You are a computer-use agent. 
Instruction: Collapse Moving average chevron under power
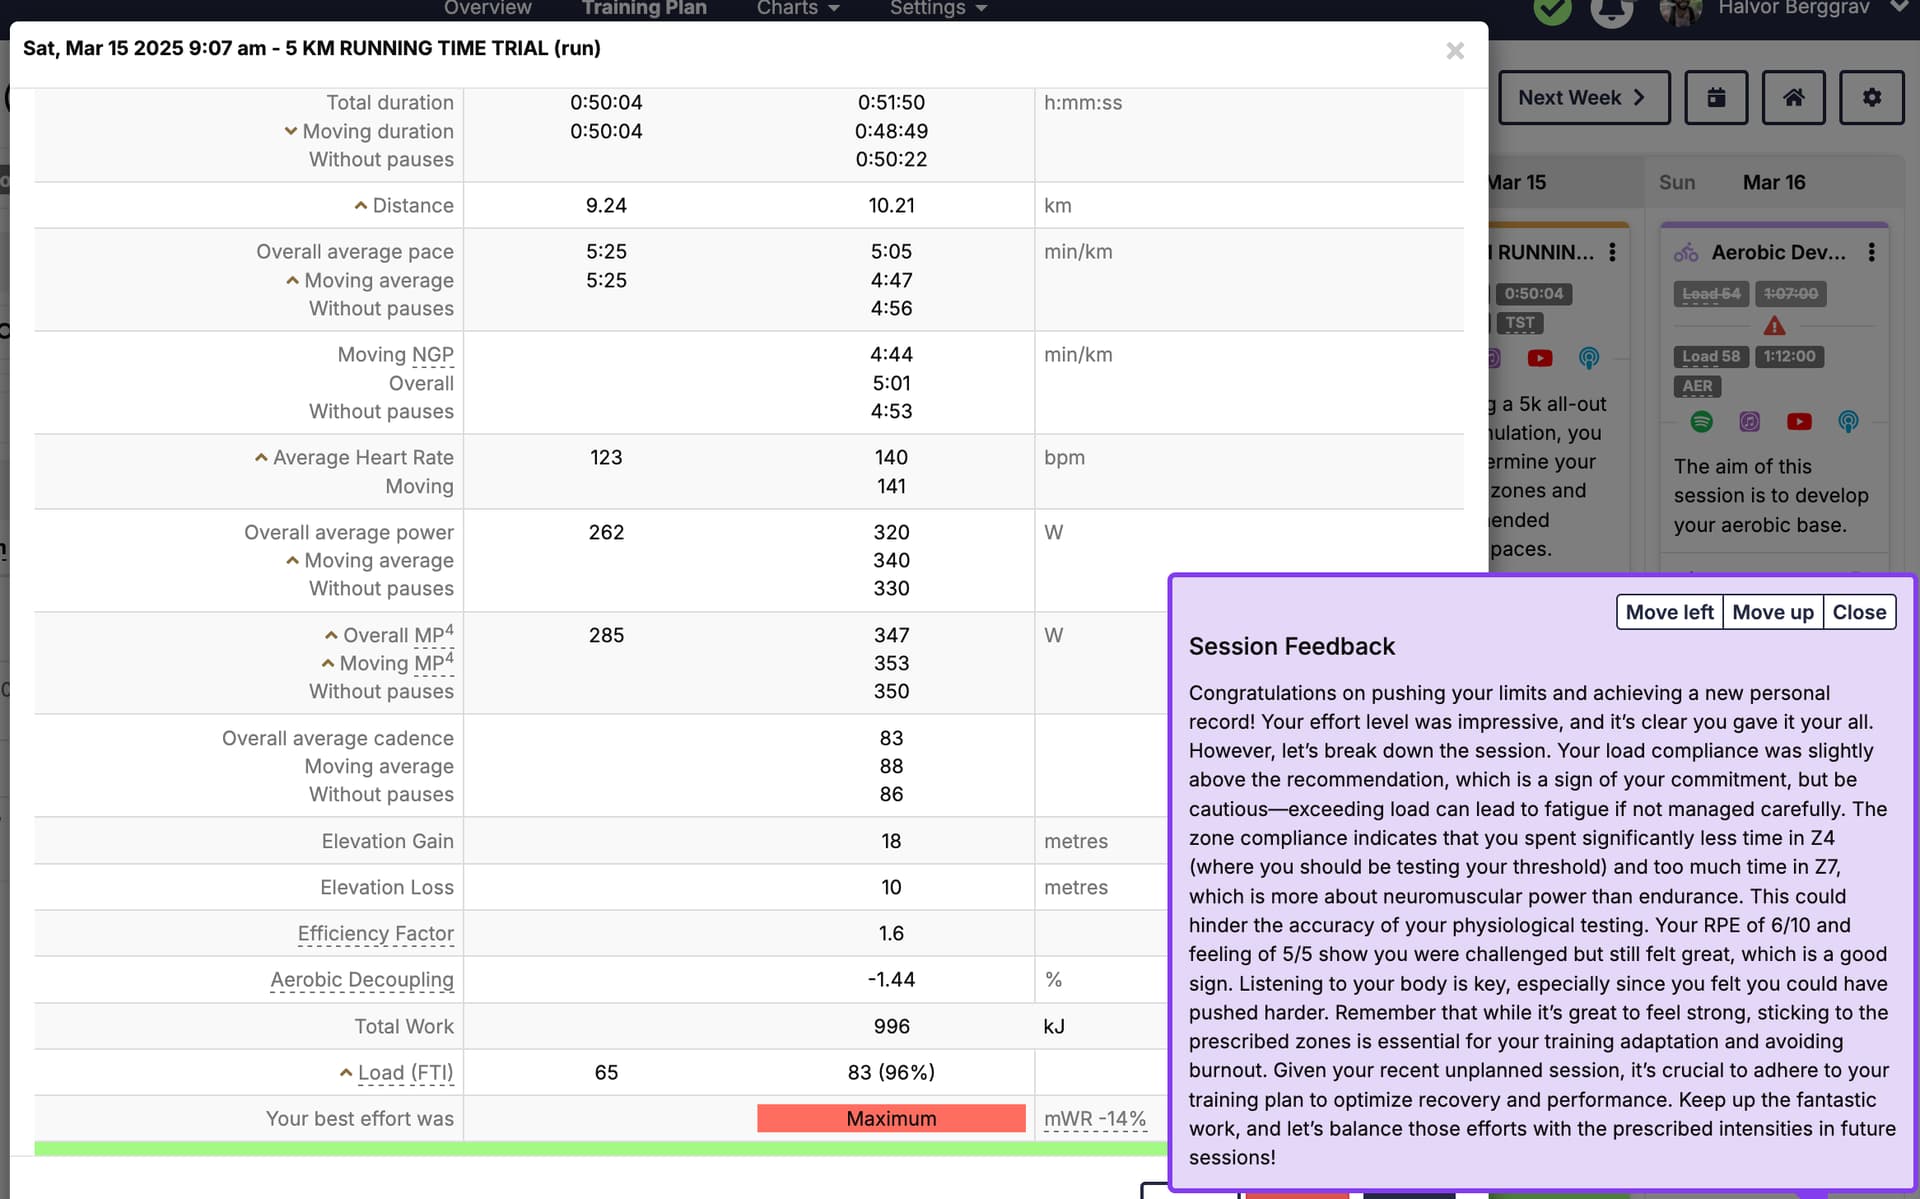pos(293,560)
